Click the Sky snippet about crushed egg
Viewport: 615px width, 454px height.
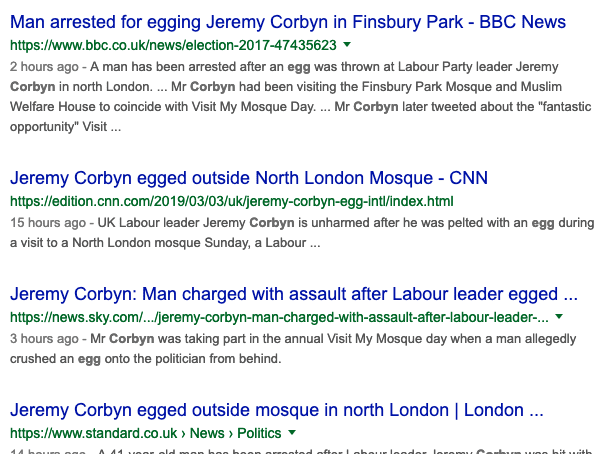click(293, 349)
